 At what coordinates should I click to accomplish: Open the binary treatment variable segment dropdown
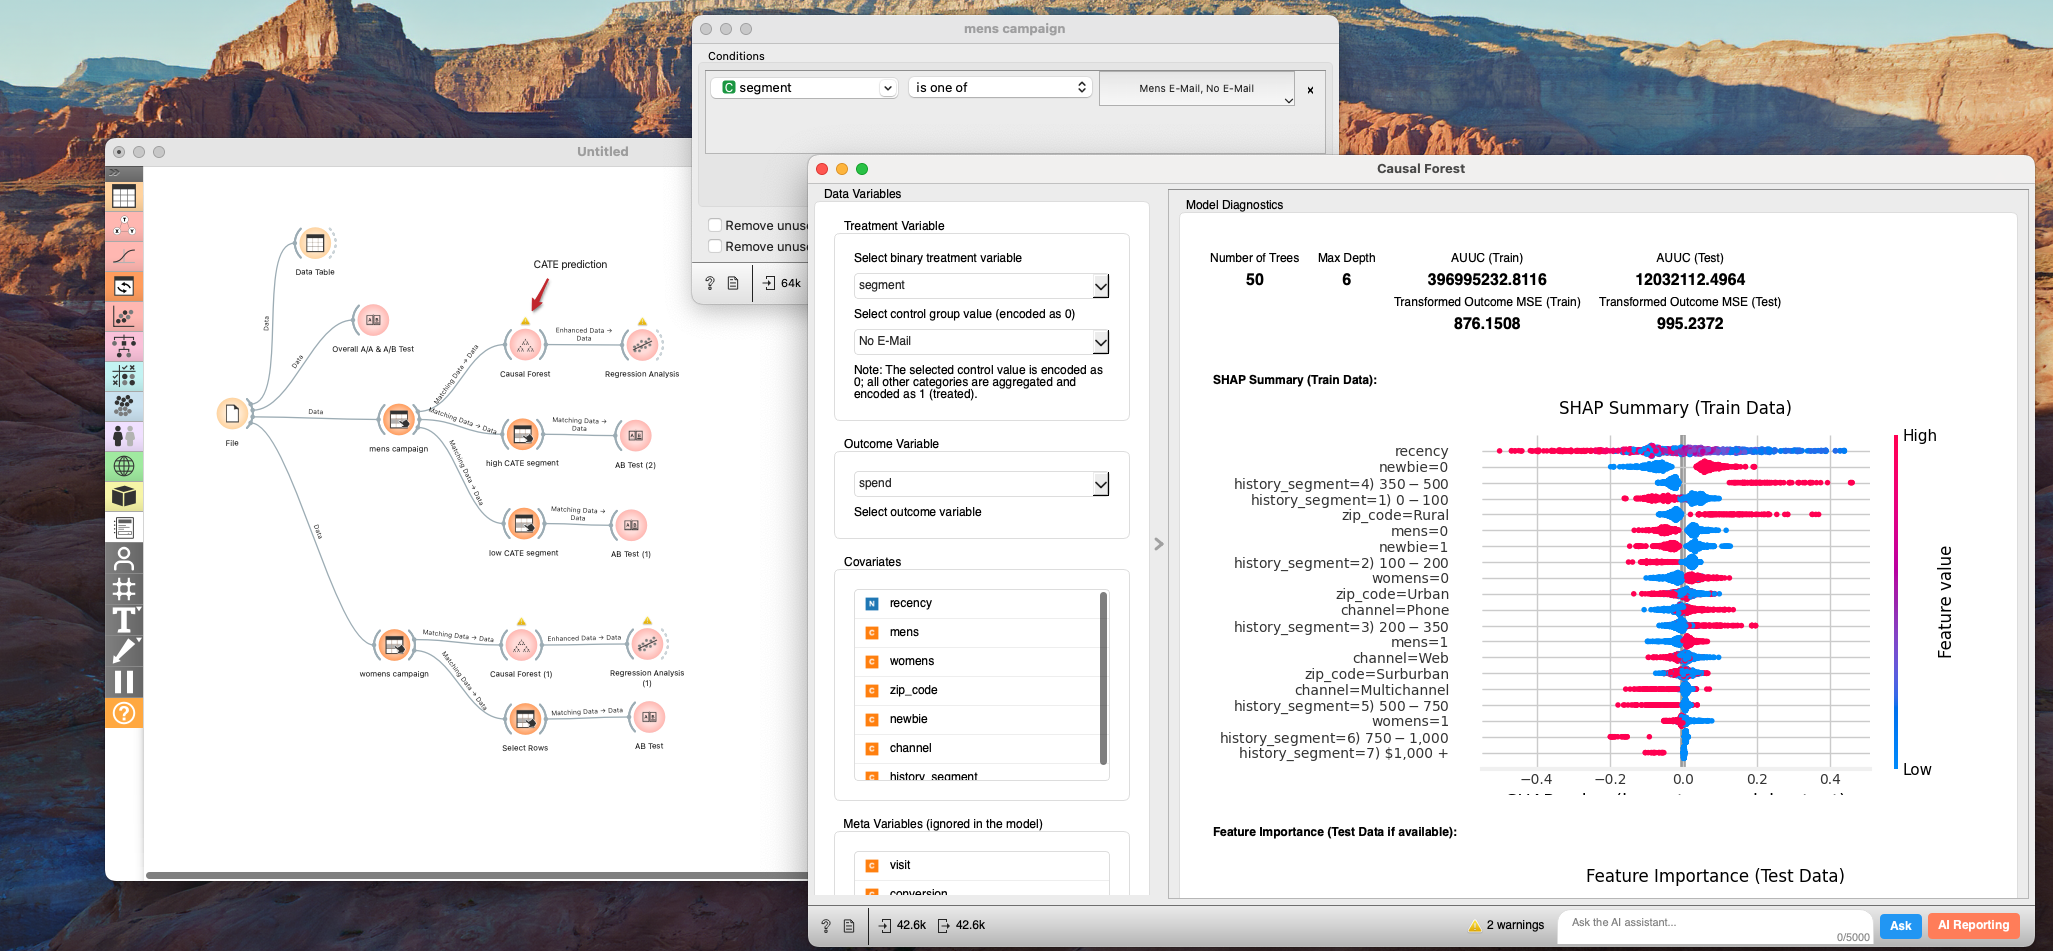tap(981, 286)
